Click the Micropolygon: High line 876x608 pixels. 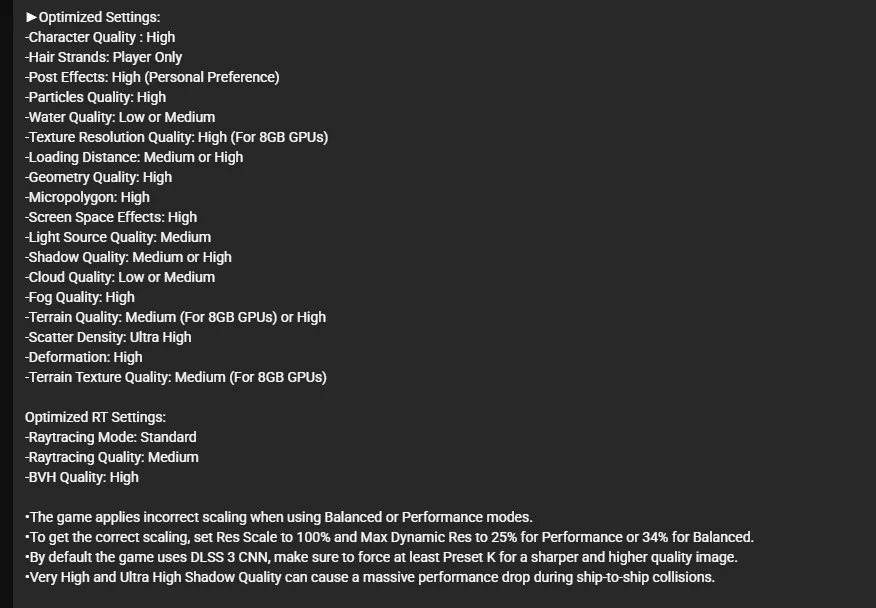pos(87,197)
